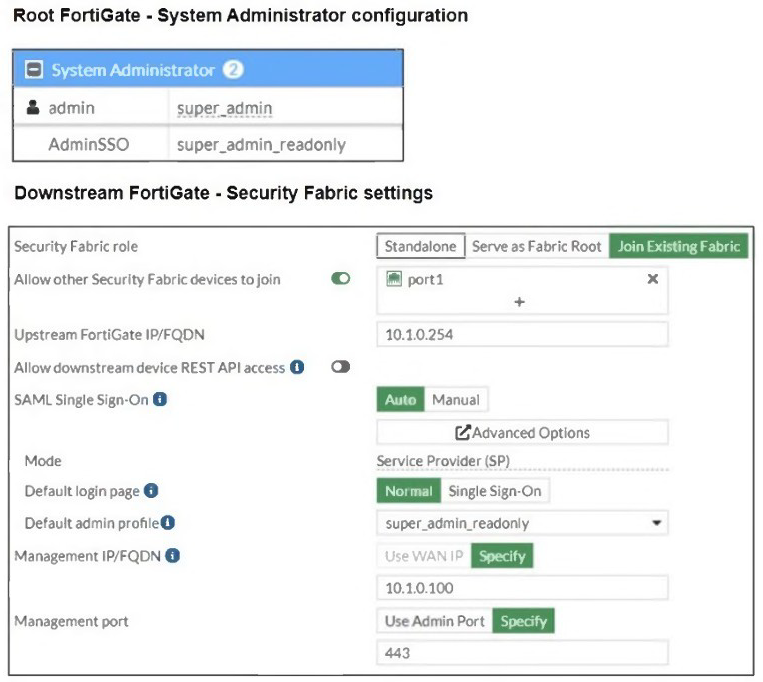Open the AdminSSO administrator entry

tap(88, 145)
